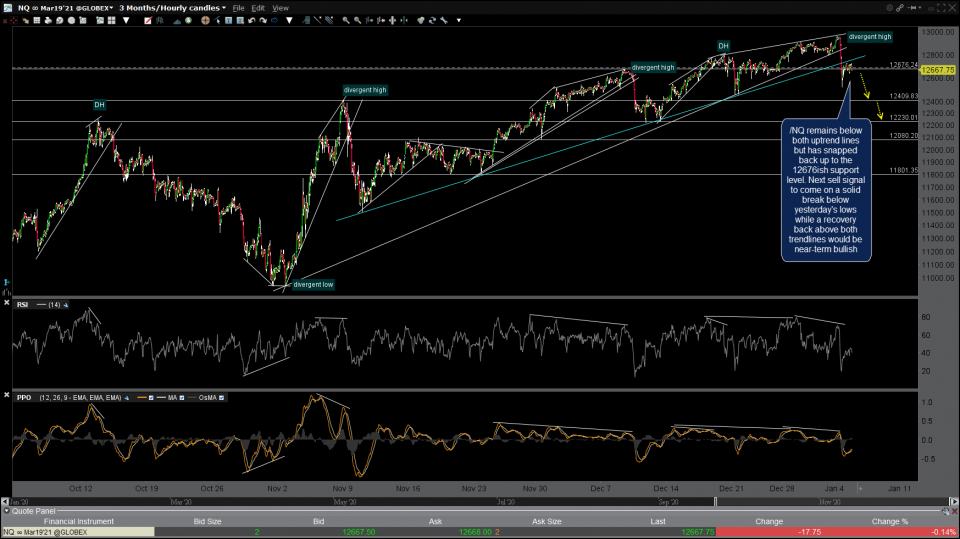The width and height of the screenshot is (960, 539).
Task: Click the 12409.83 horizontal line price label
Action: pos(903,96)
